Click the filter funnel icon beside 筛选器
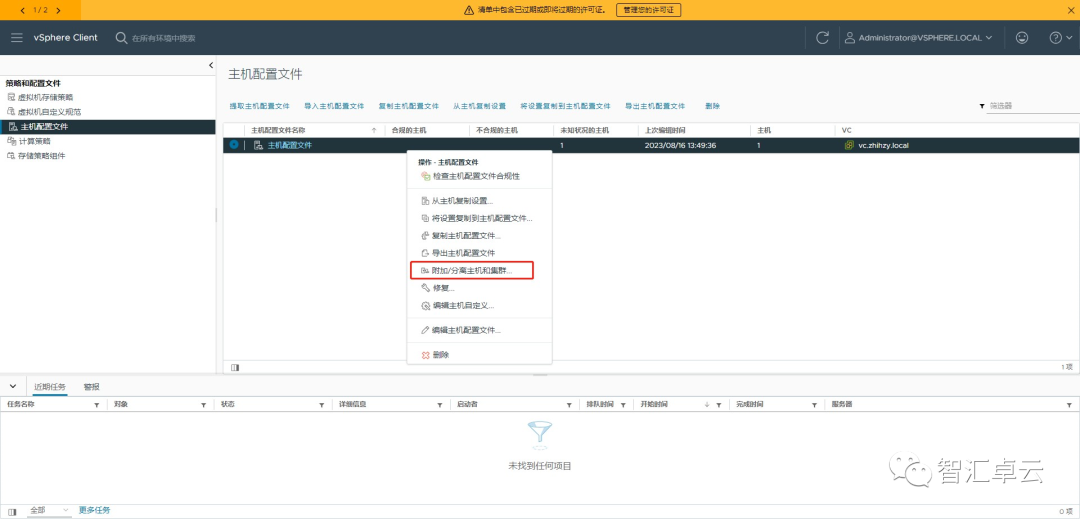 [x=982, y=107]
